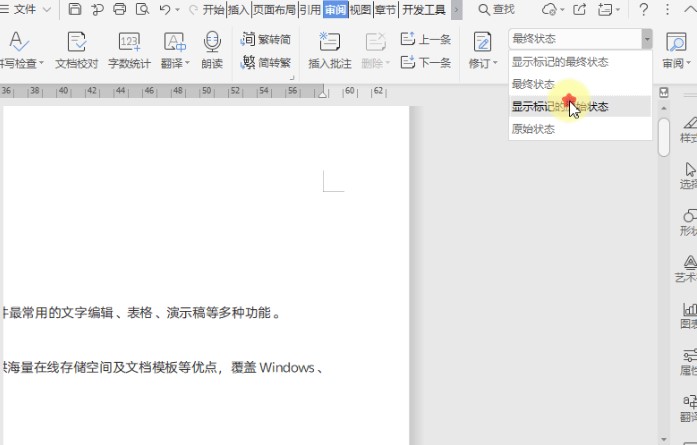Switch to the 页面布局 tab
Image resolution: width=697 pixels, height=445 pixels.
point(274,9)
